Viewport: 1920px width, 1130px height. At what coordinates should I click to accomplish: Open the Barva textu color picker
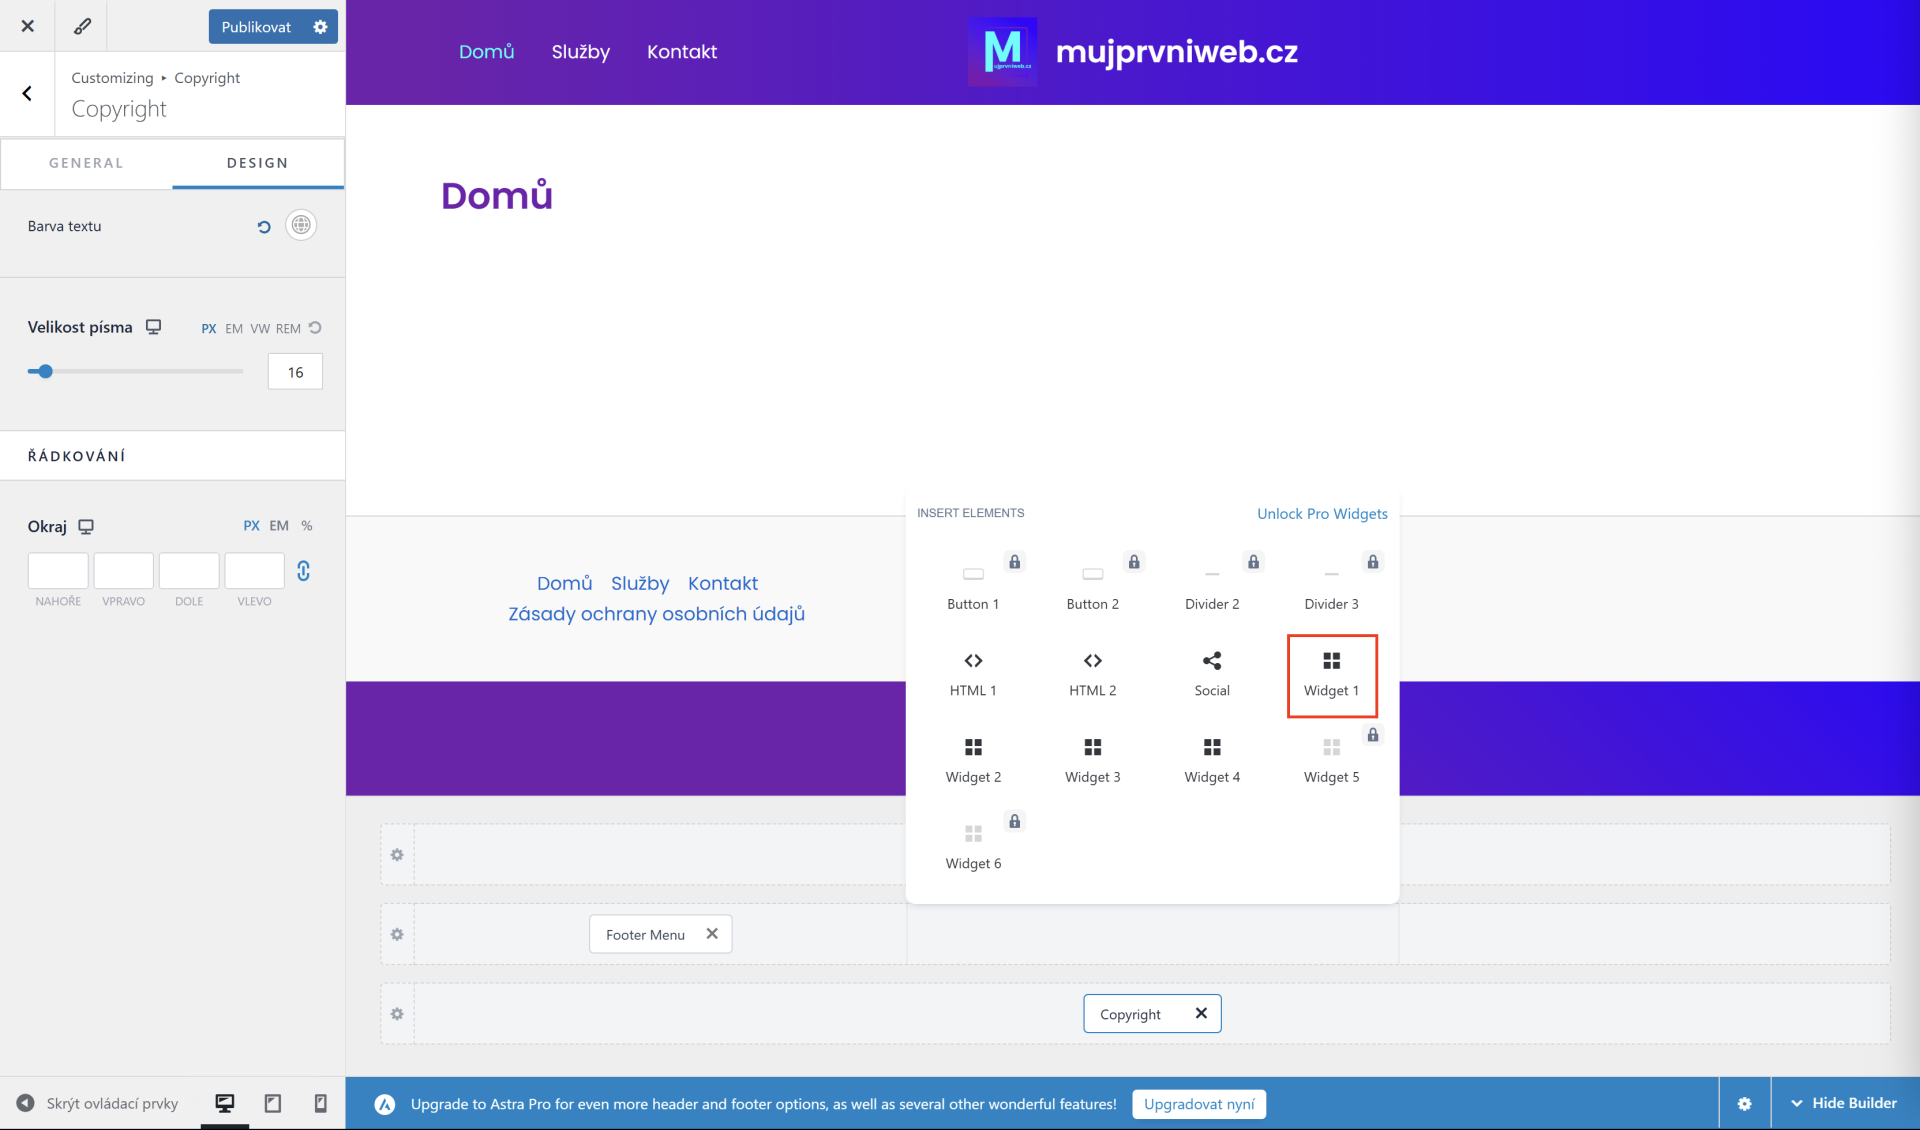click(301, 226)
